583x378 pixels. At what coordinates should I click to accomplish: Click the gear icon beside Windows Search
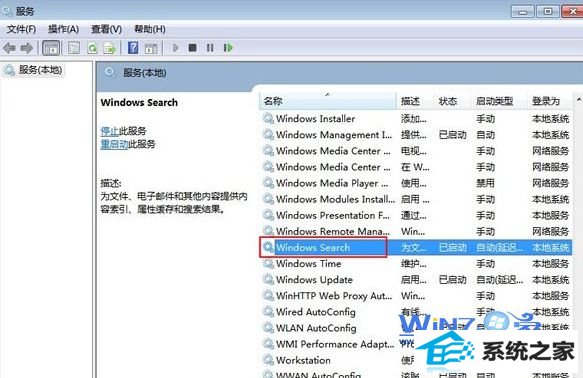[x=268, y=247]
